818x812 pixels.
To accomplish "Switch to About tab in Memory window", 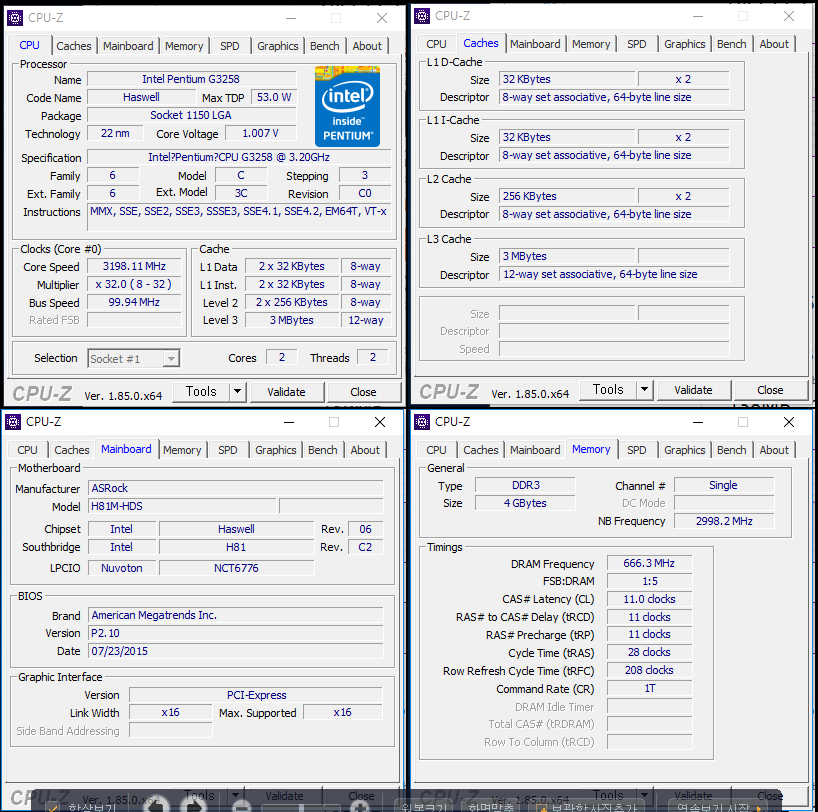I will pos(774,450).
